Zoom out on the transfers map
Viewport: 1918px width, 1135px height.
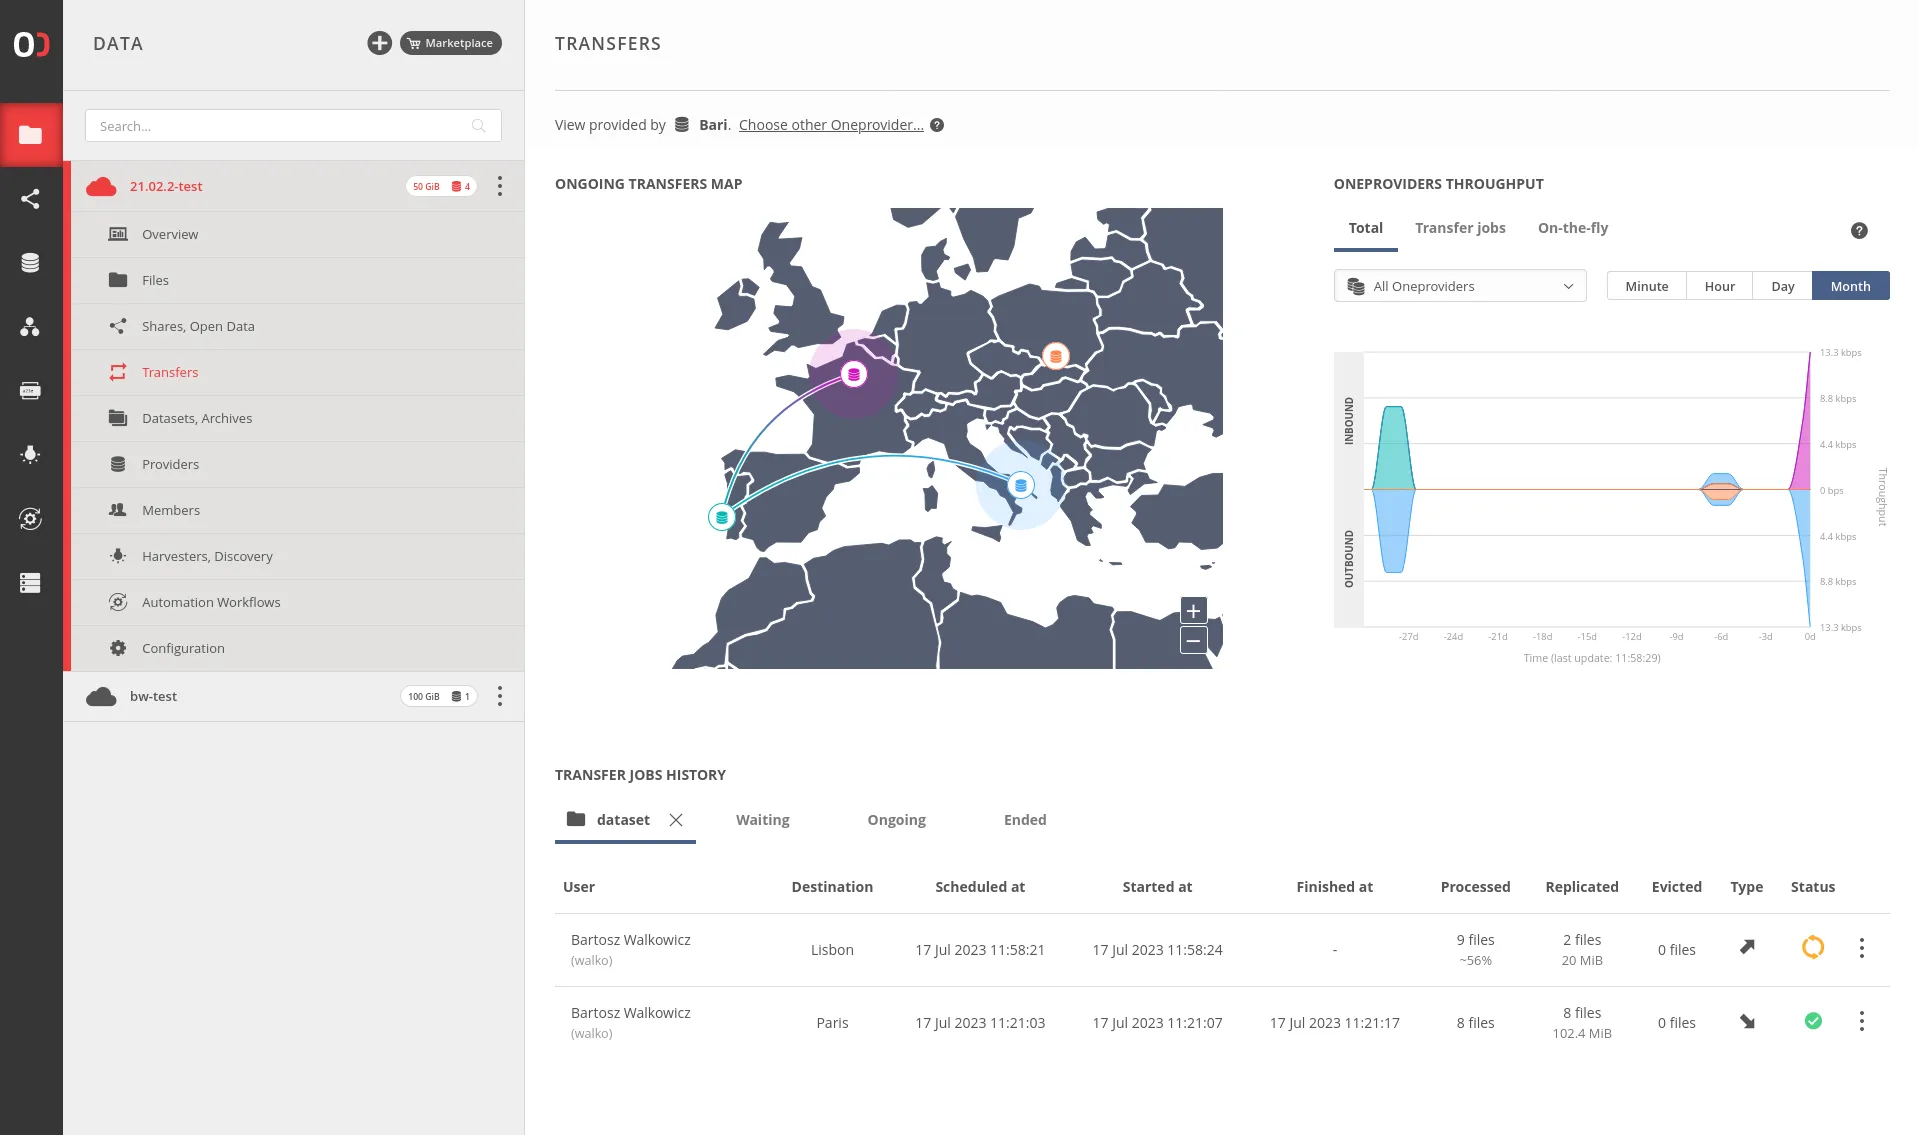pyautogui.click(x=1193, y=641)
